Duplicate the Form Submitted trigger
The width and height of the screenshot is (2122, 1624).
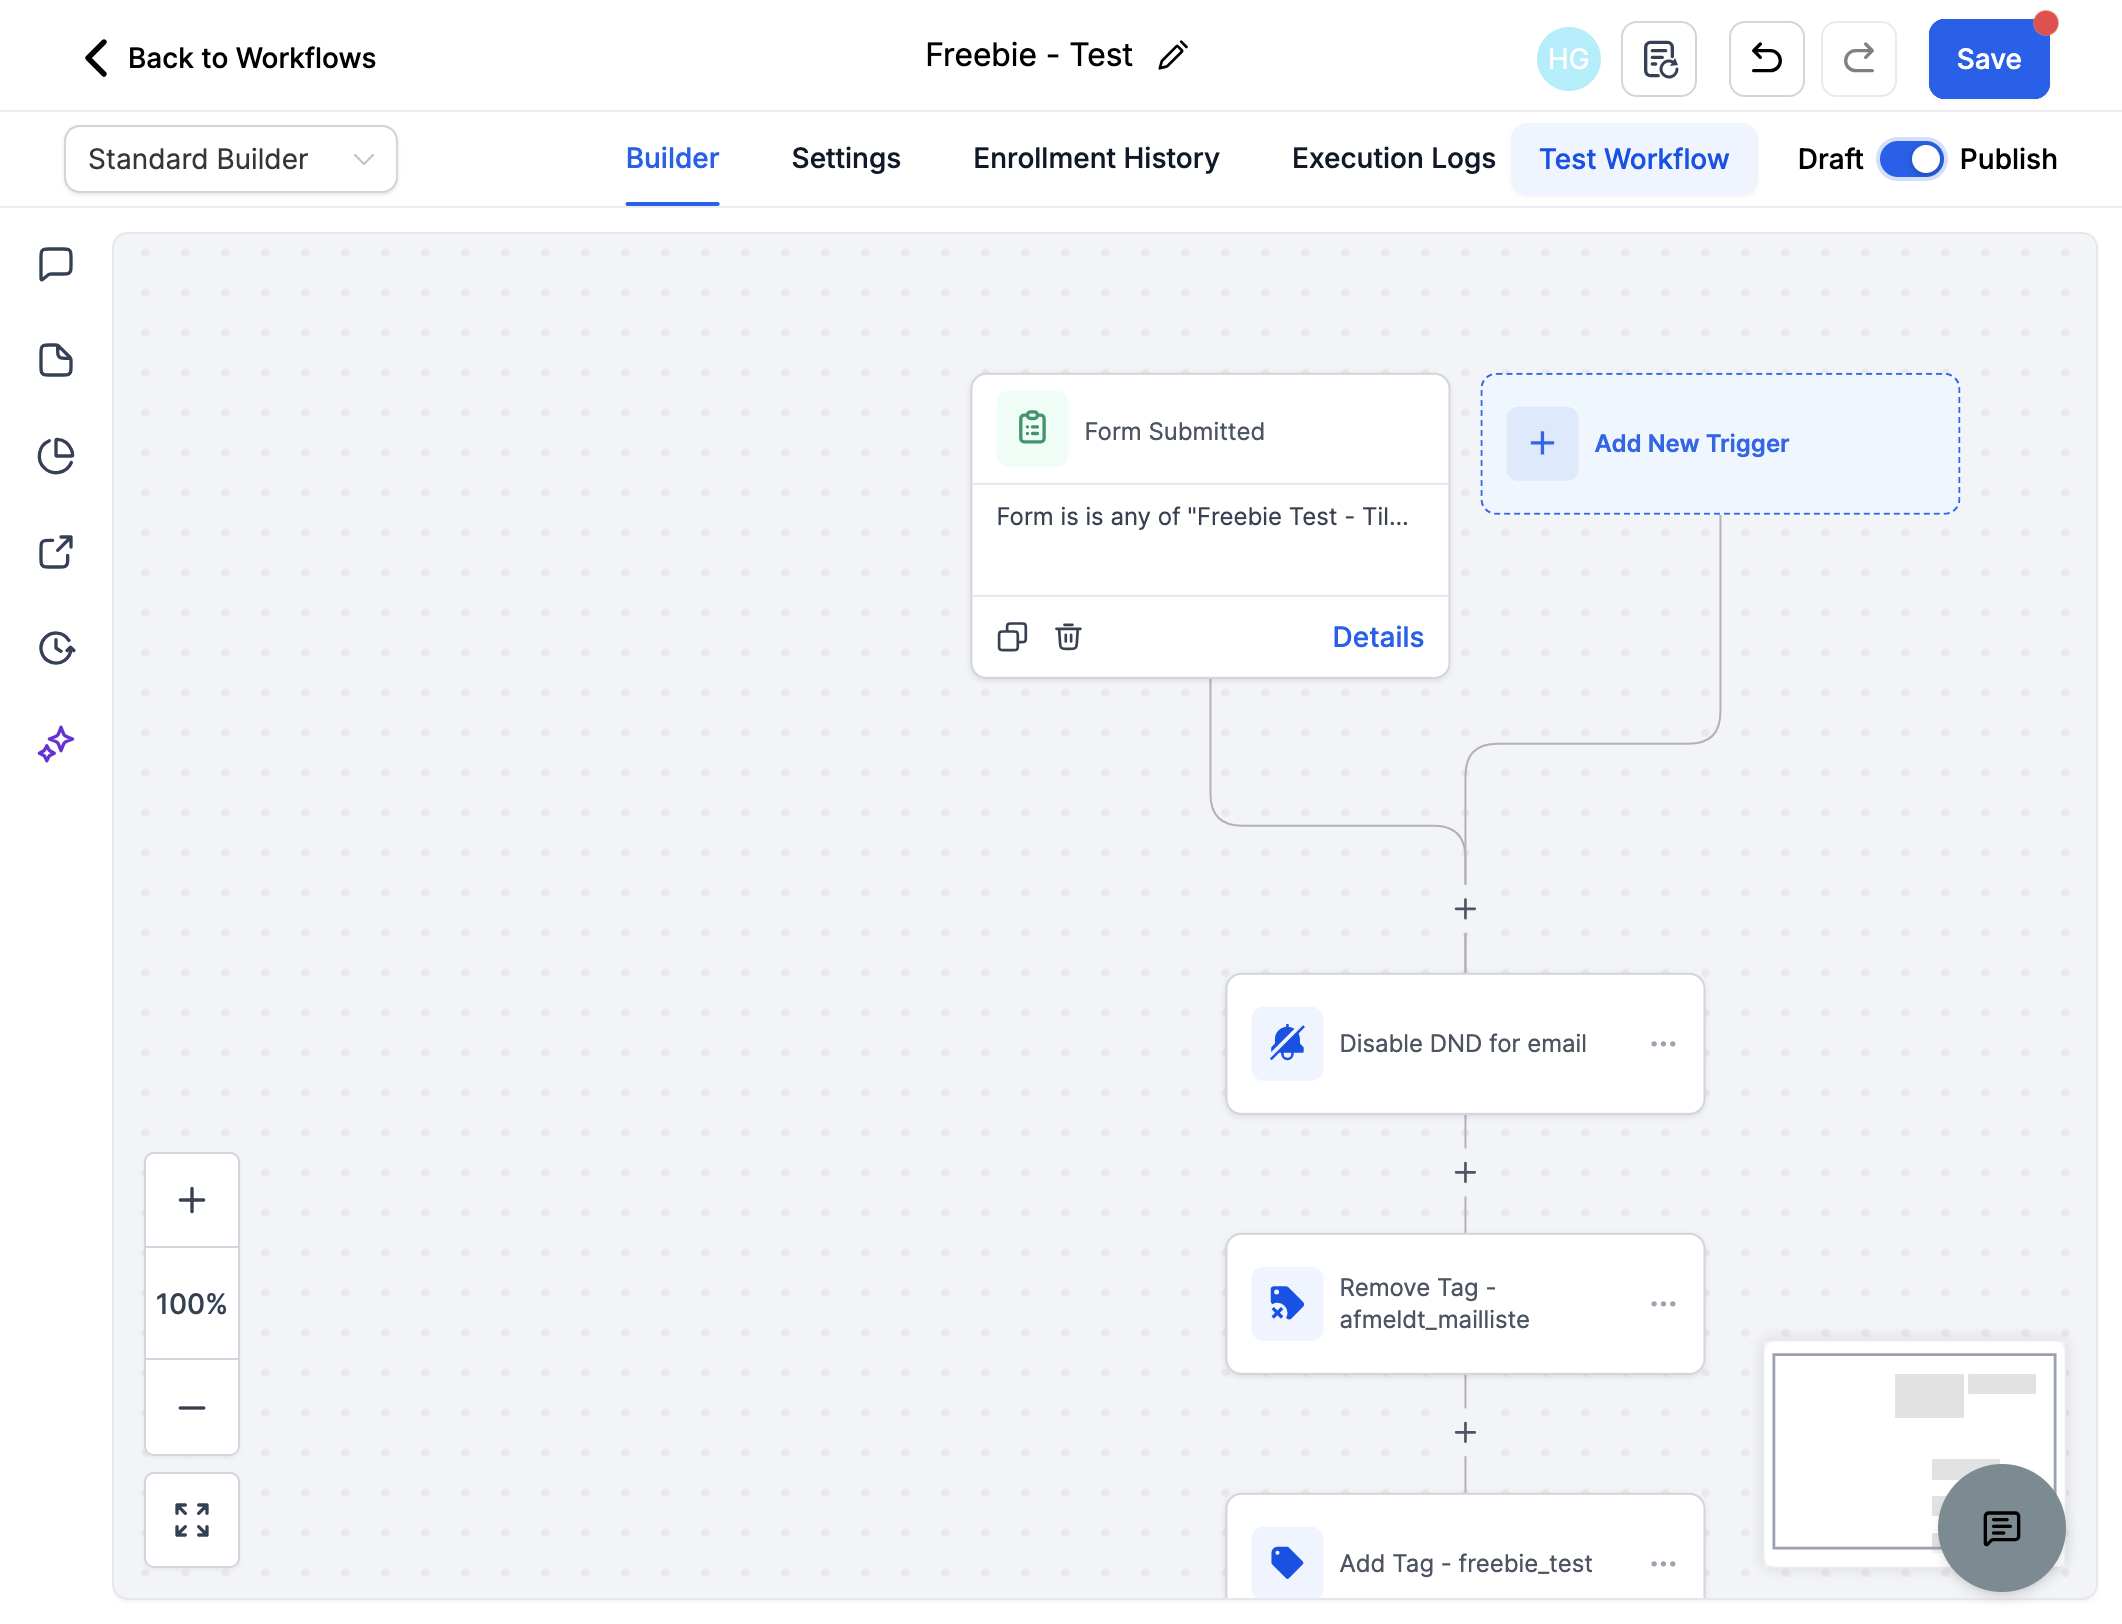tap(1012, 637)
